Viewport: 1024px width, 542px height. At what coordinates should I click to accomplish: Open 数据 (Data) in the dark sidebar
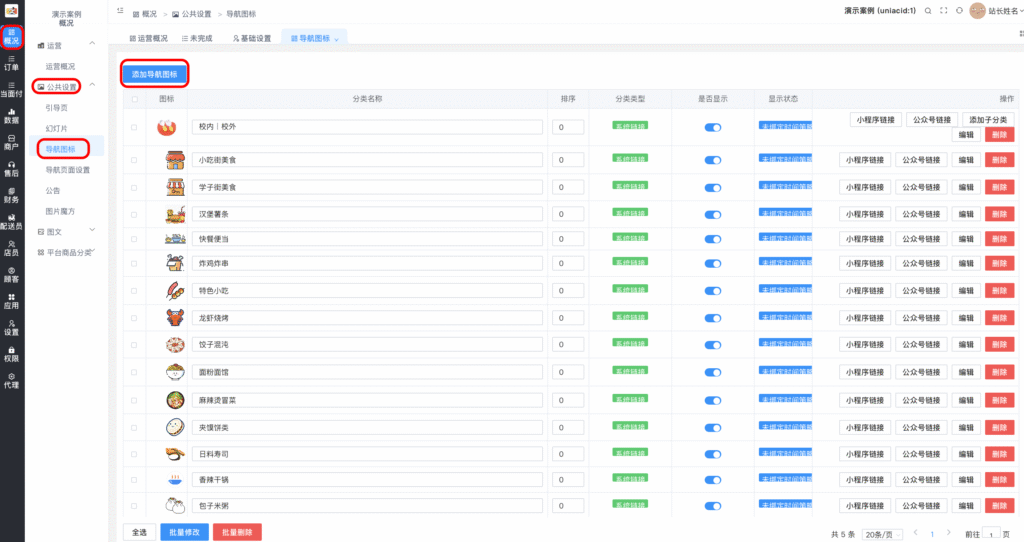(12, 116)
